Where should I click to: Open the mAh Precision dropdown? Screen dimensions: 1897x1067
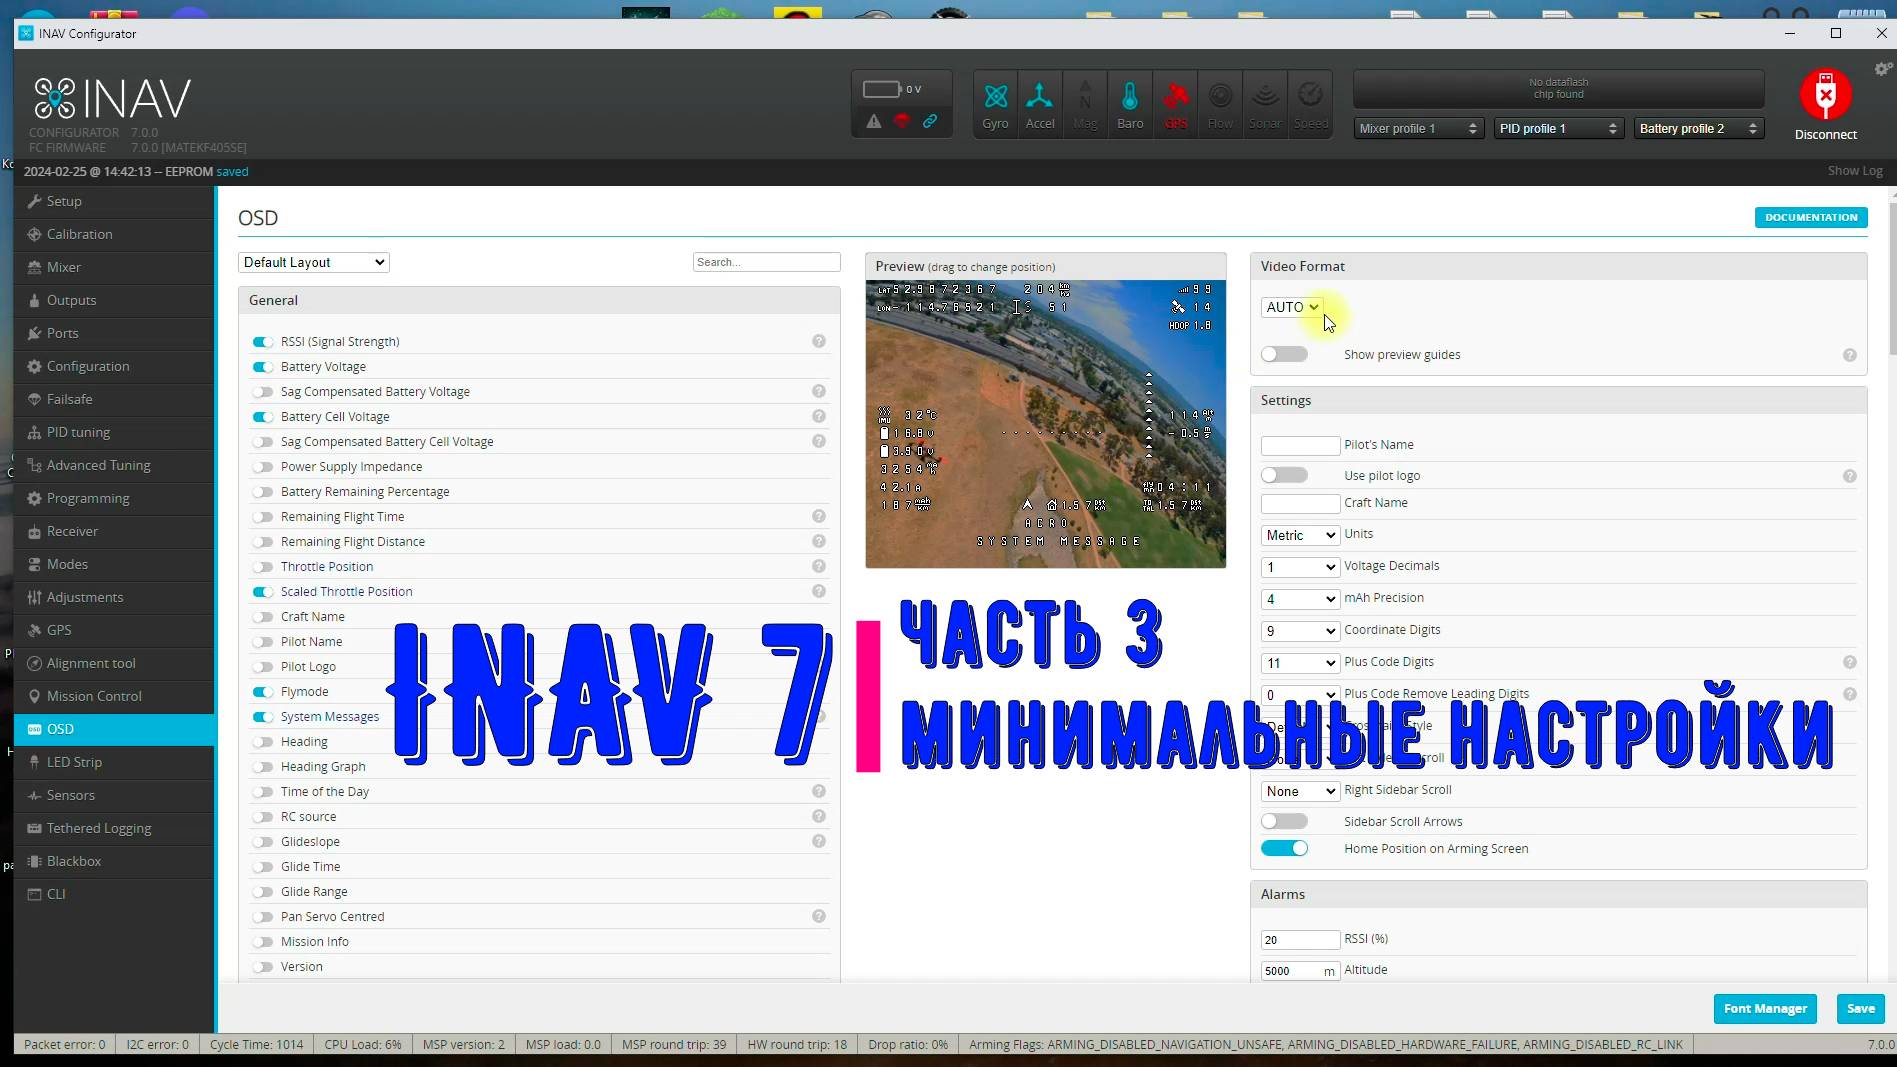(1300, 599)
